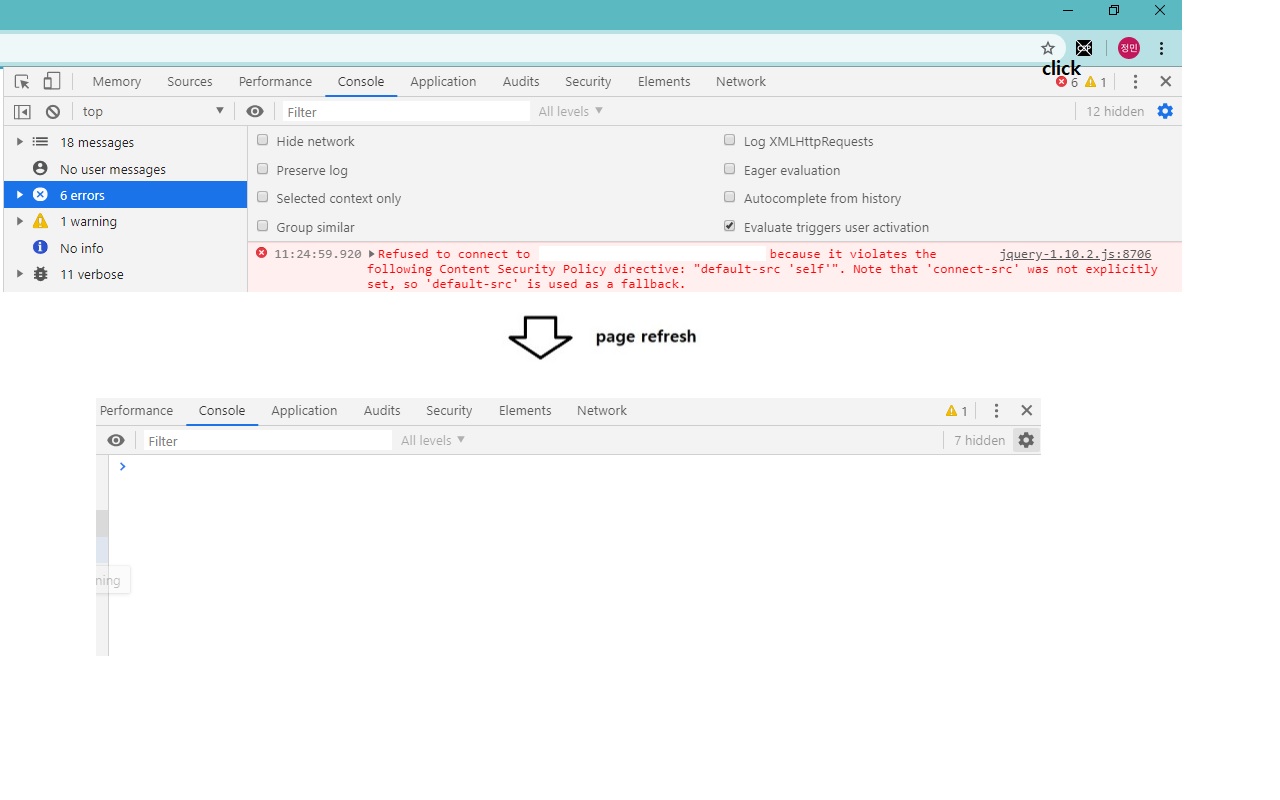Screen dimensions: 1280x800
Task: Clear the console messages
Action: [x=53, y=111]
